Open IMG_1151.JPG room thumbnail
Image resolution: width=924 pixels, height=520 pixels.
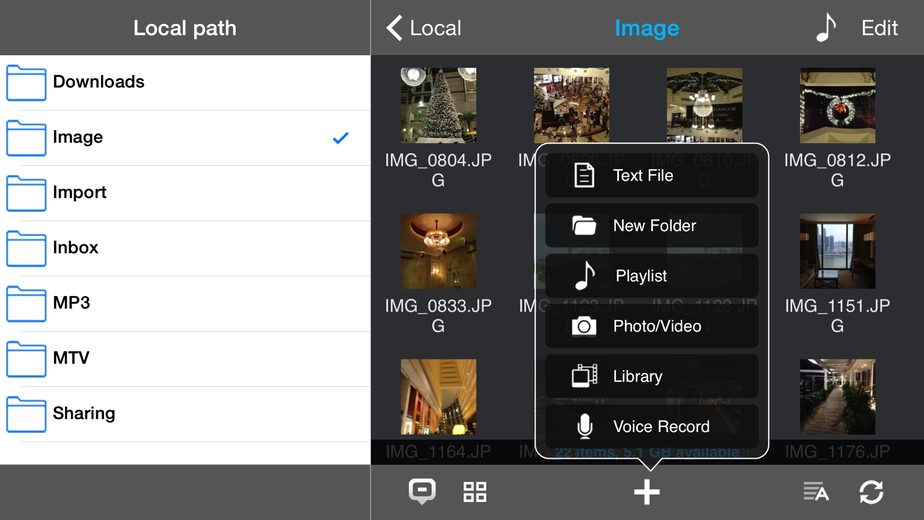[x=837, y=251]
